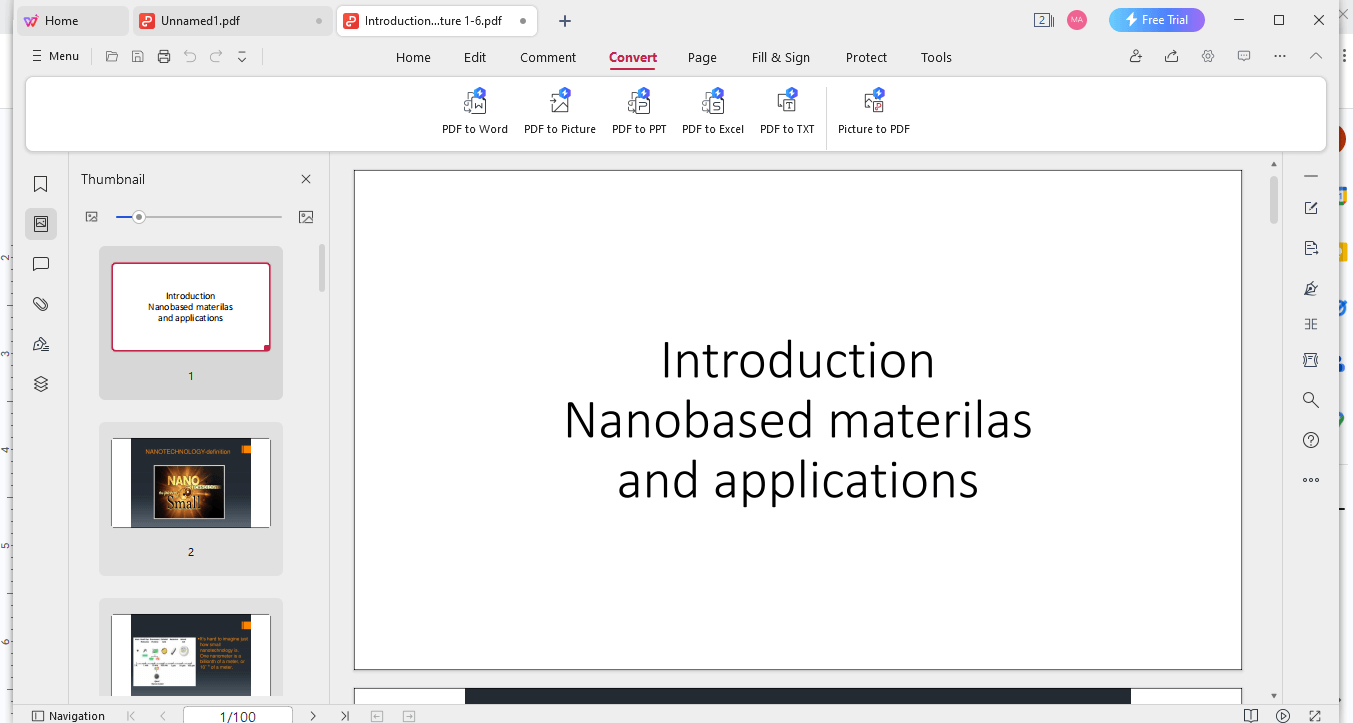The image size is (1353, 723).
Task: Convert the document using PDF to Word
Action: point(474,110)
